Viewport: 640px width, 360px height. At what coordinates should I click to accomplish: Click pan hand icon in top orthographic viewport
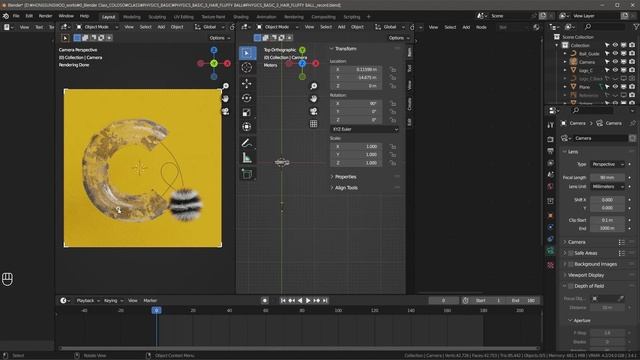point(313,99)
